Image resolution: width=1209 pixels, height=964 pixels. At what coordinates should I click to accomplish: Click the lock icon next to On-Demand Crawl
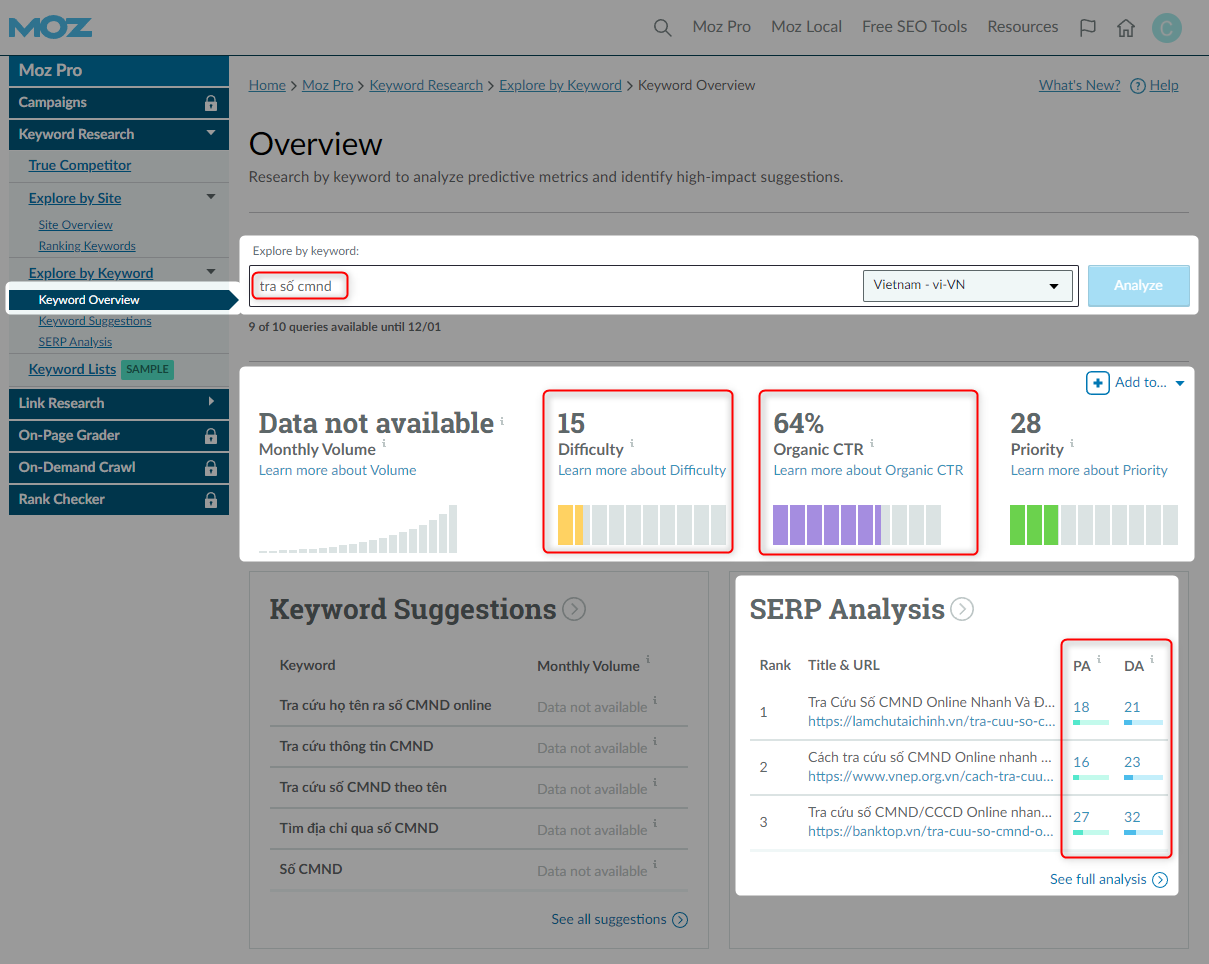pyautogui.click(x=211, y=467)
